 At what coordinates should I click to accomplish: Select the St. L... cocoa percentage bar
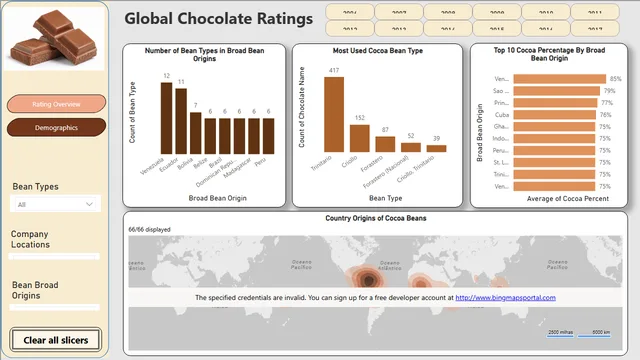pyautogui.click(x=554, y=162)
